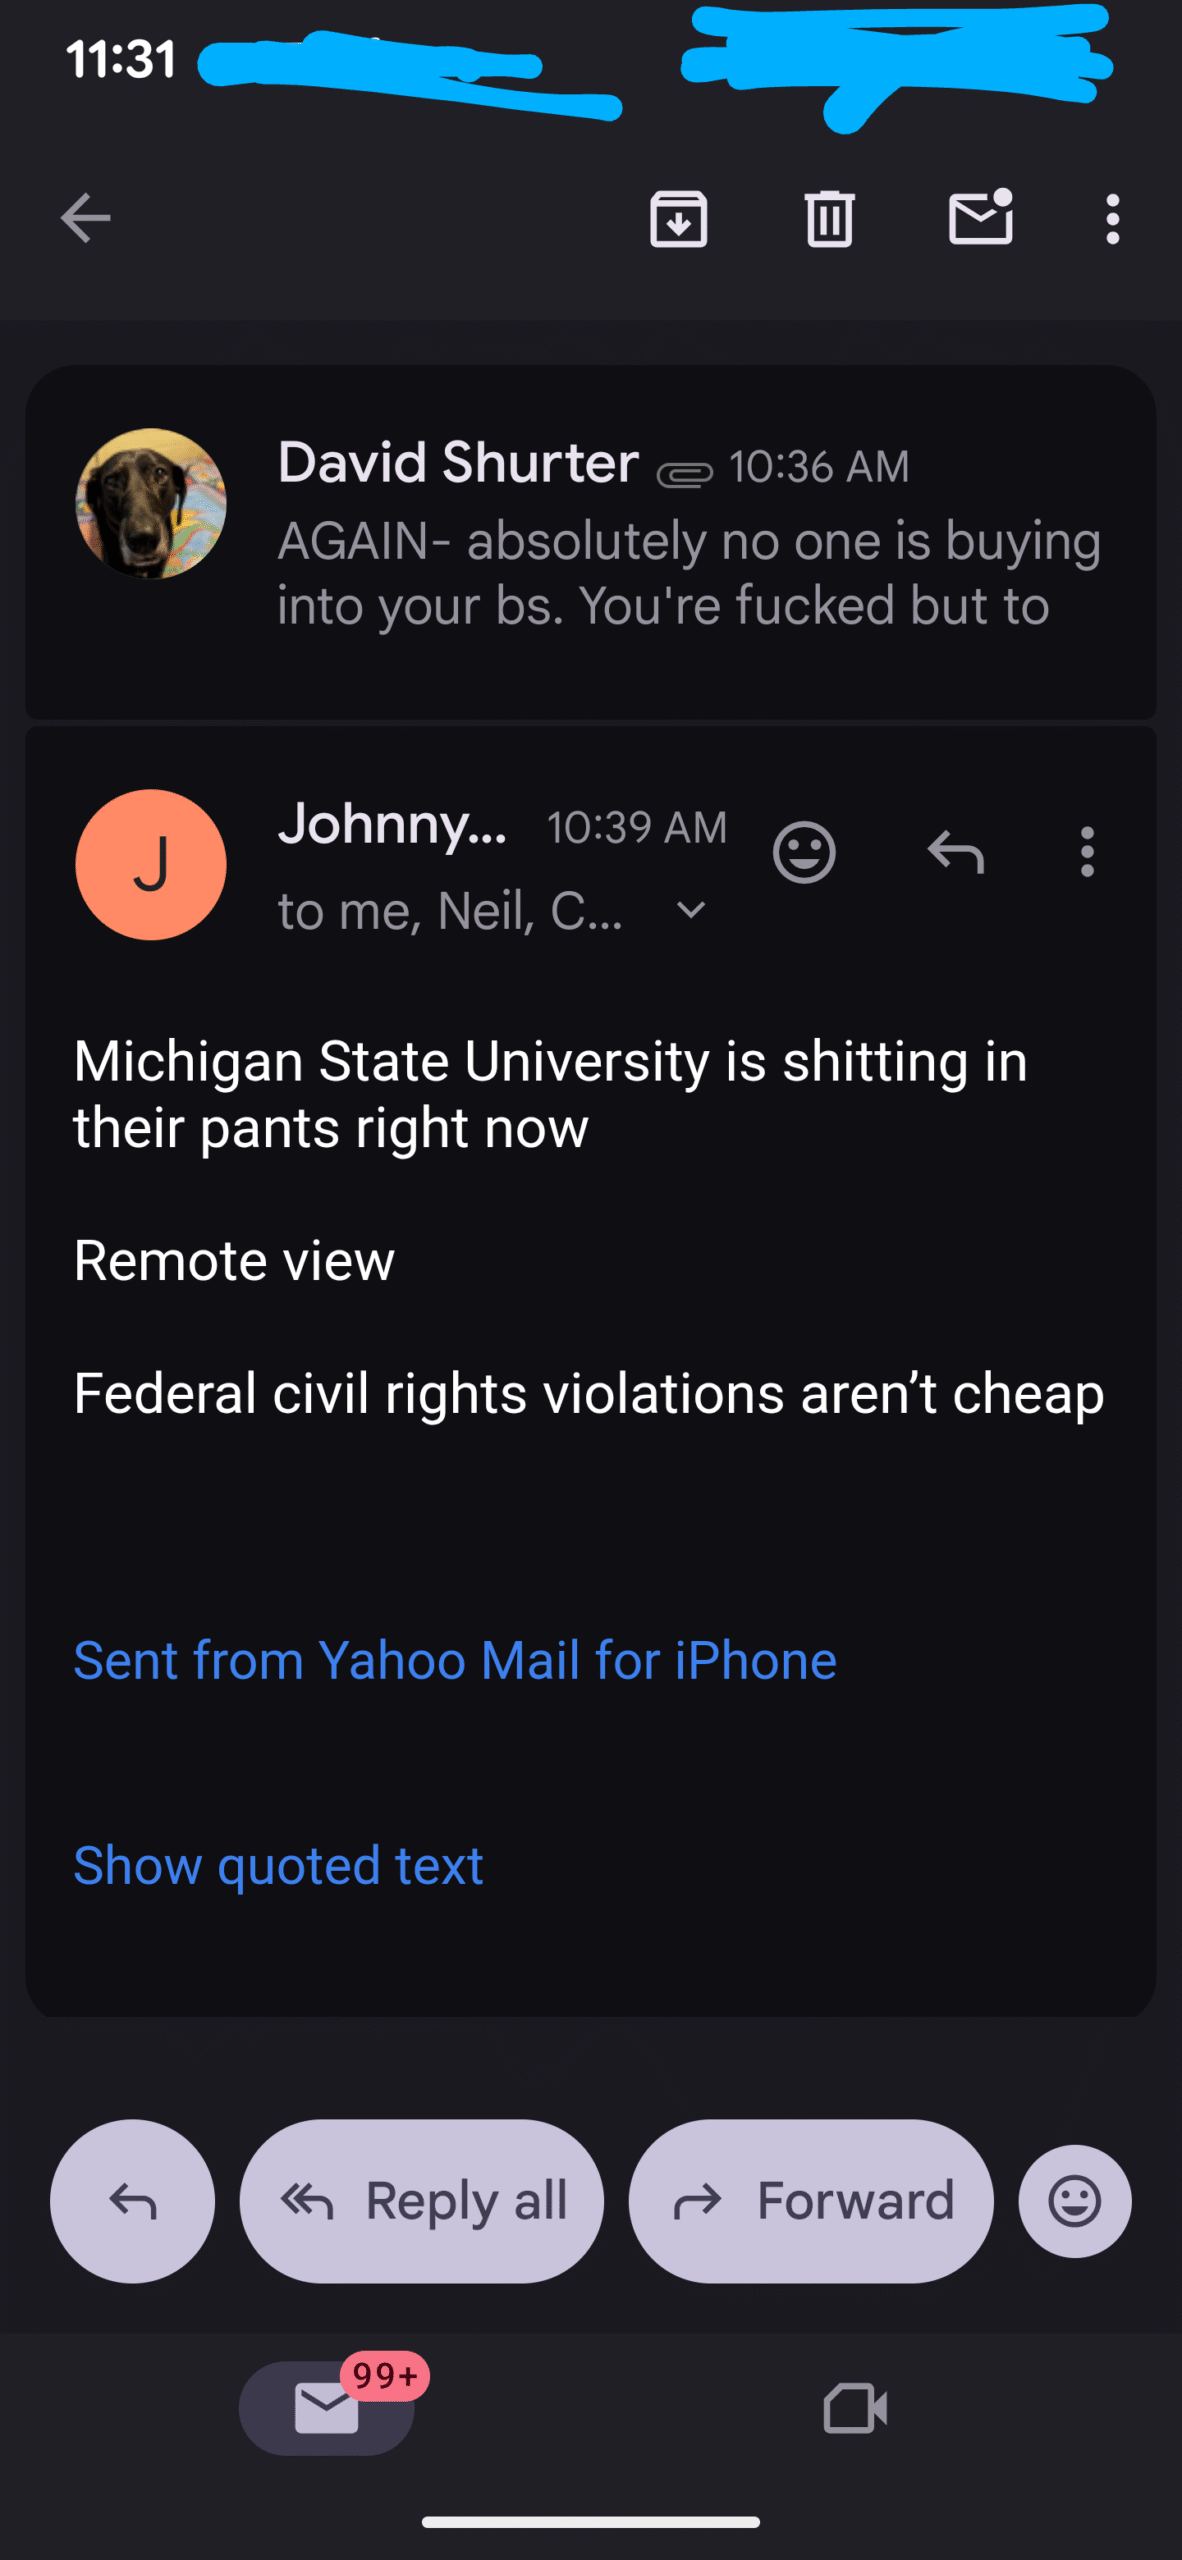Viewport: 1182px width, 2560px height.
Task: Open Sent from Yahoo Mail for iPhone link
Action: (x=455, y=1661)
